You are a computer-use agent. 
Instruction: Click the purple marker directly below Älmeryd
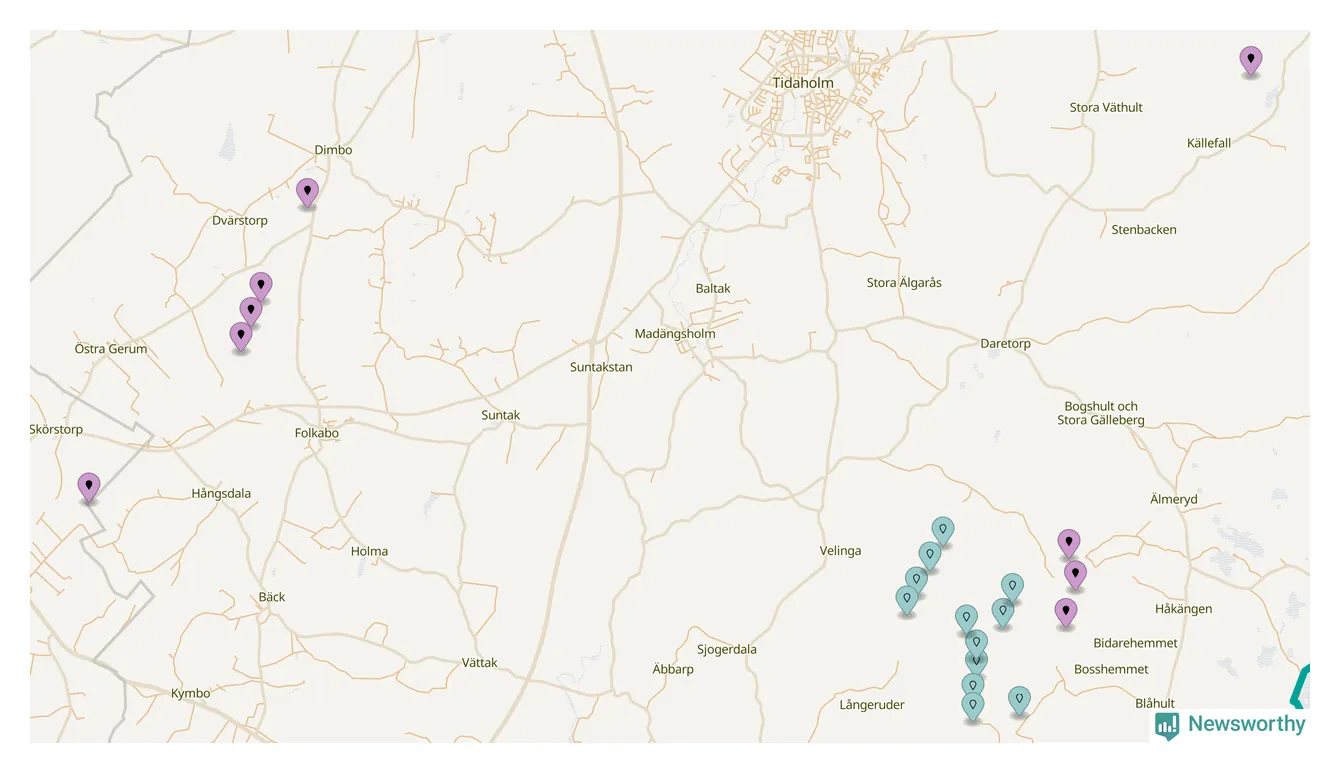(x=1069, y=544)
